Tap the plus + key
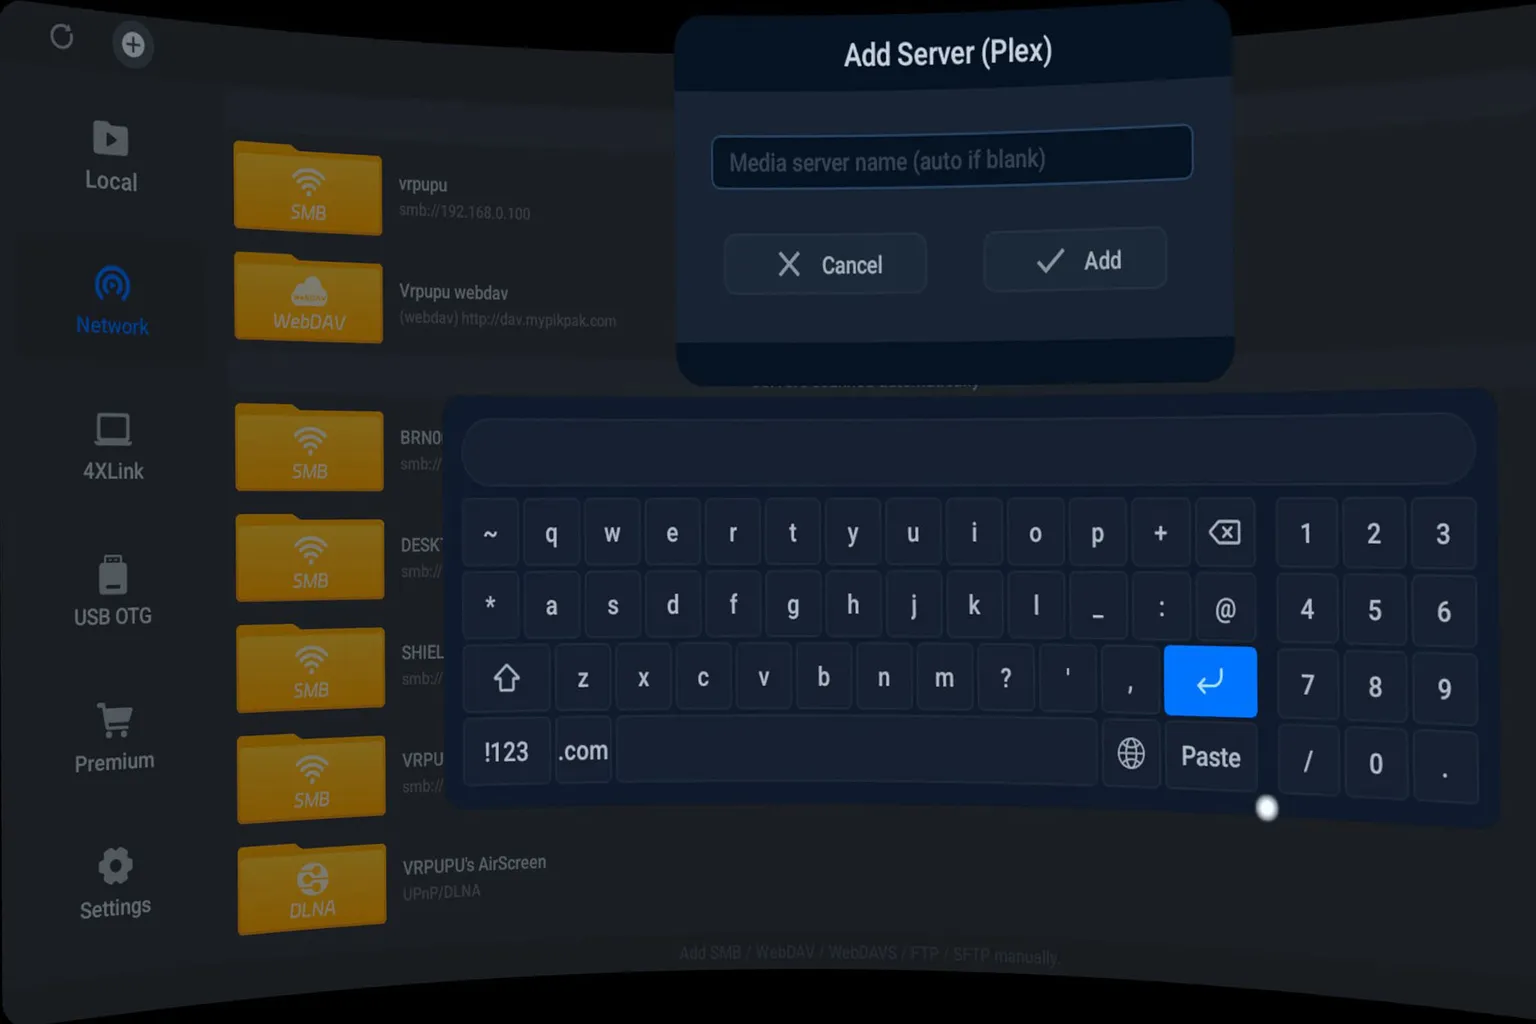The image size is (1536, 1024). point(1160,533)
